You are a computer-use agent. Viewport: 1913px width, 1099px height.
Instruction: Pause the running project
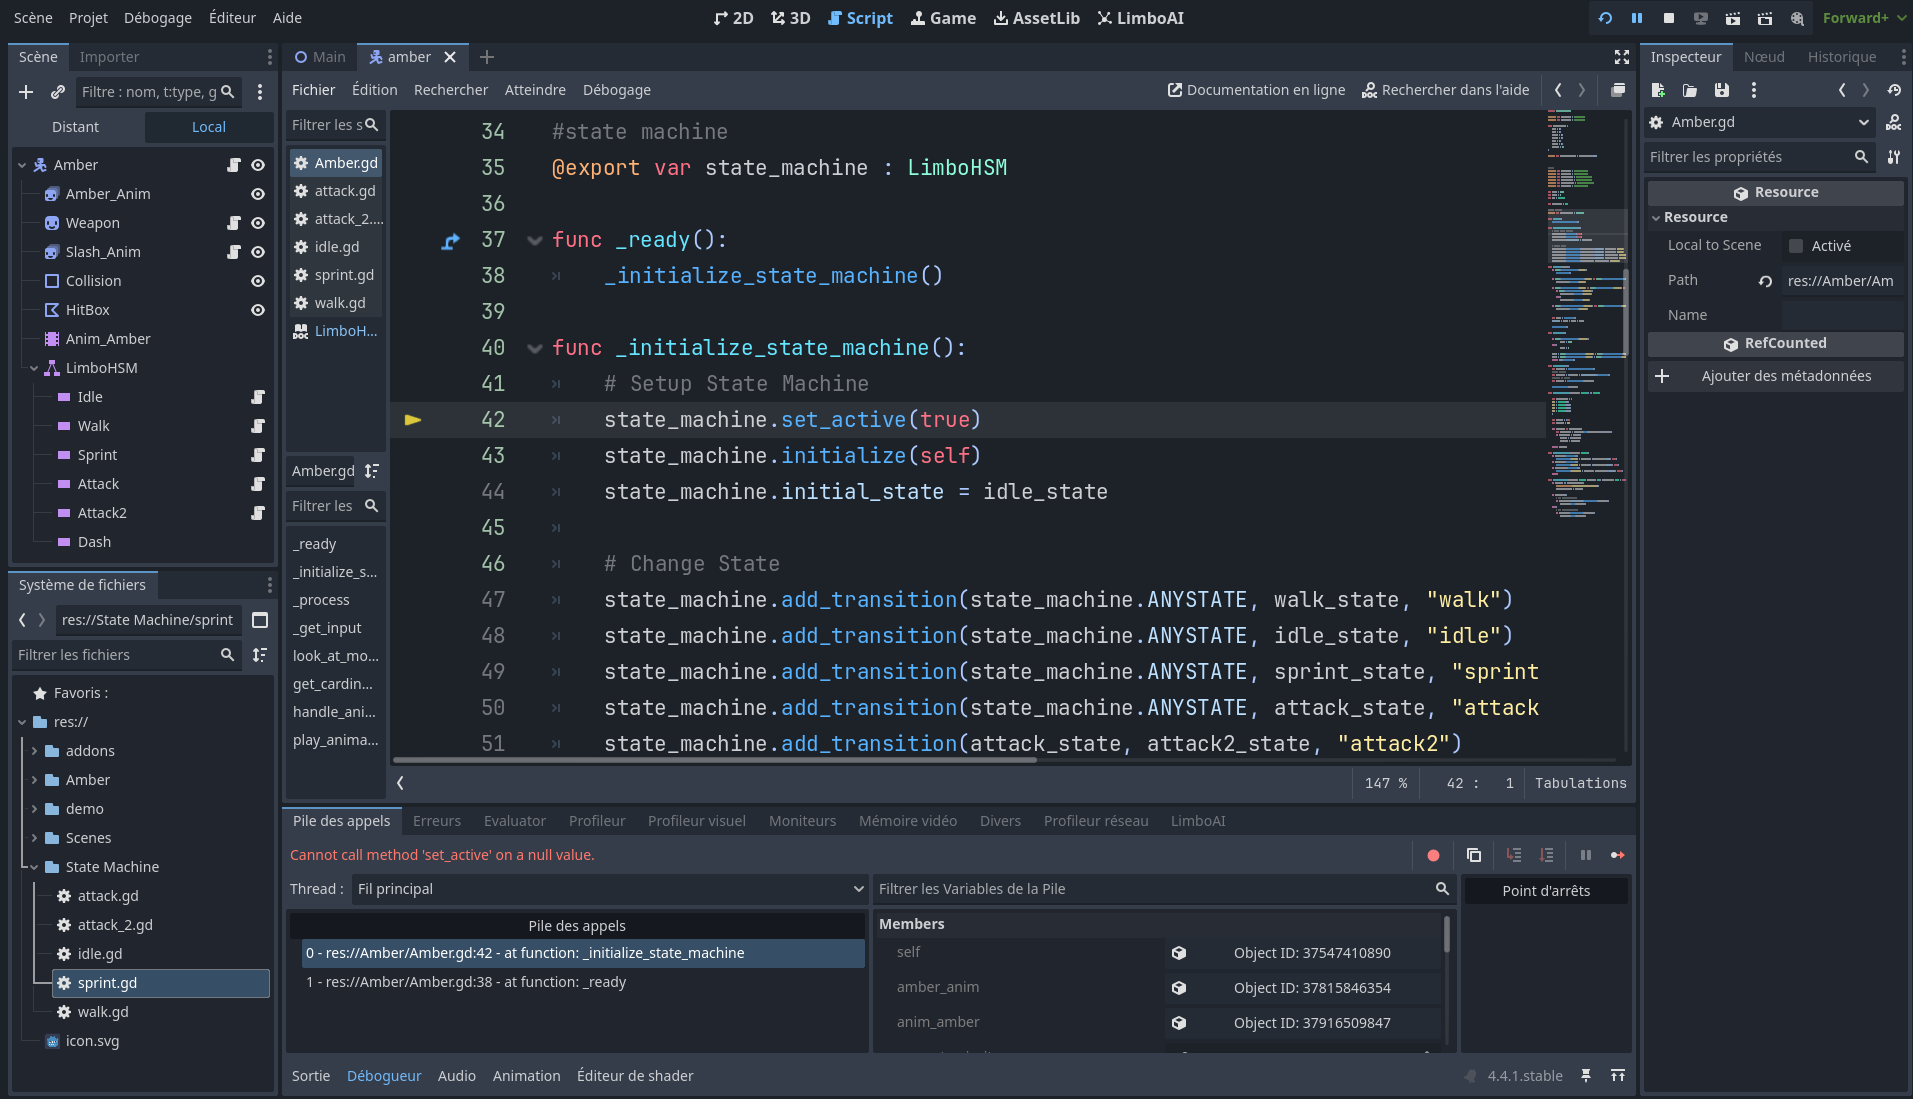point(1637,18)
